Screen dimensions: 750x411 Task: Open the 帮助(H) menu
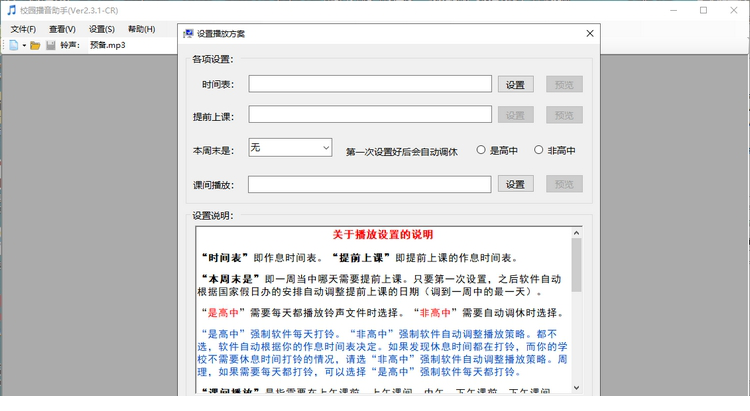click(x=141, y=29)
